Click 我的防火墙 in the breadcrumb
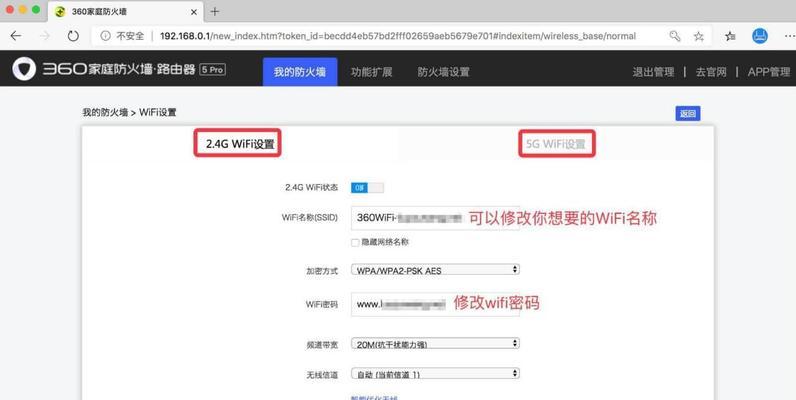Screen dimensions: 796x400 (105, 112)
